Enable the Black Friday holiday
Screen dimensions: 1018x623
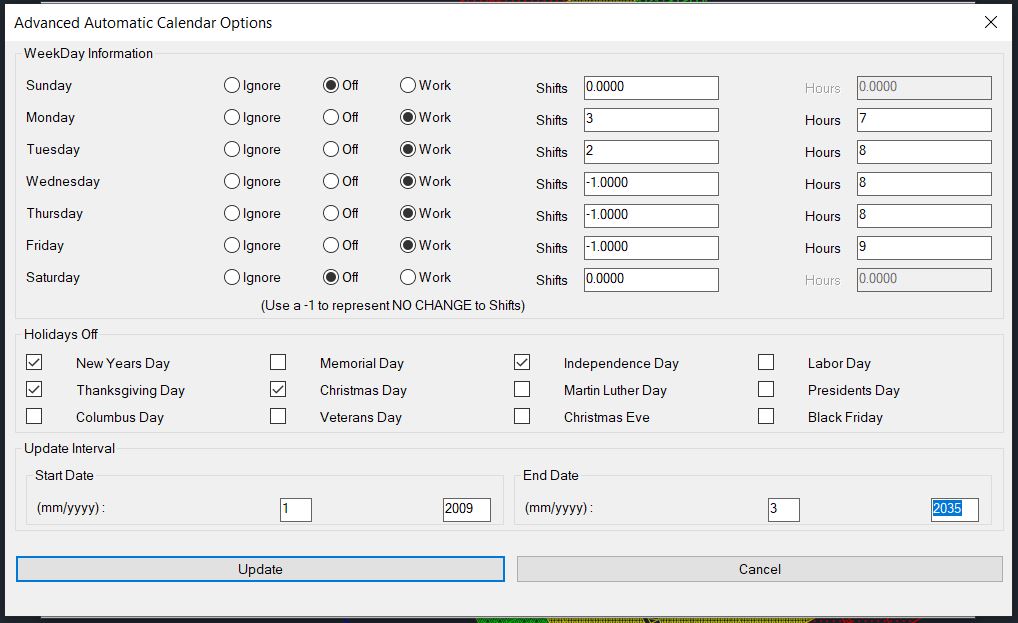pyautogui.click(x=766, y=417)
